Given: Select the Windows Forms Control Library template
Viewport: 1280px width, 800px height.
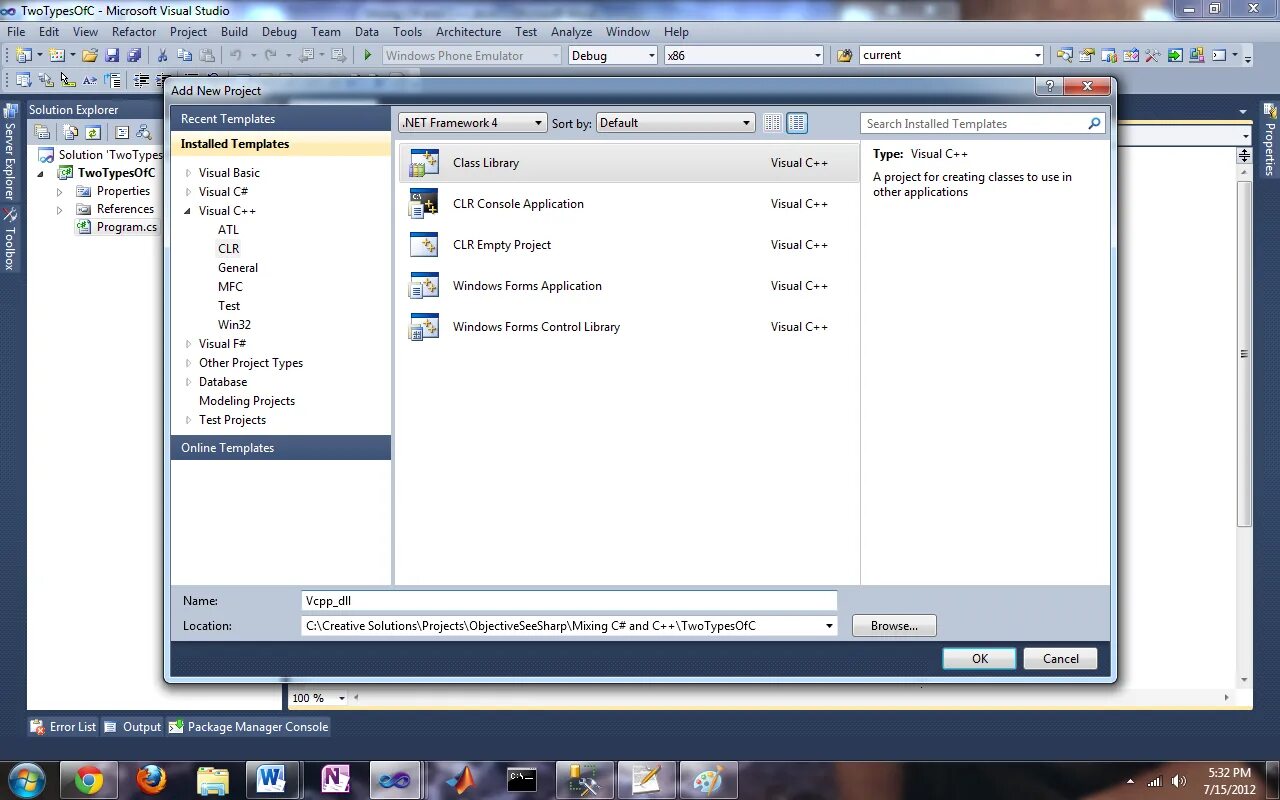Looking at the screenshot, I should click(628, 327).
